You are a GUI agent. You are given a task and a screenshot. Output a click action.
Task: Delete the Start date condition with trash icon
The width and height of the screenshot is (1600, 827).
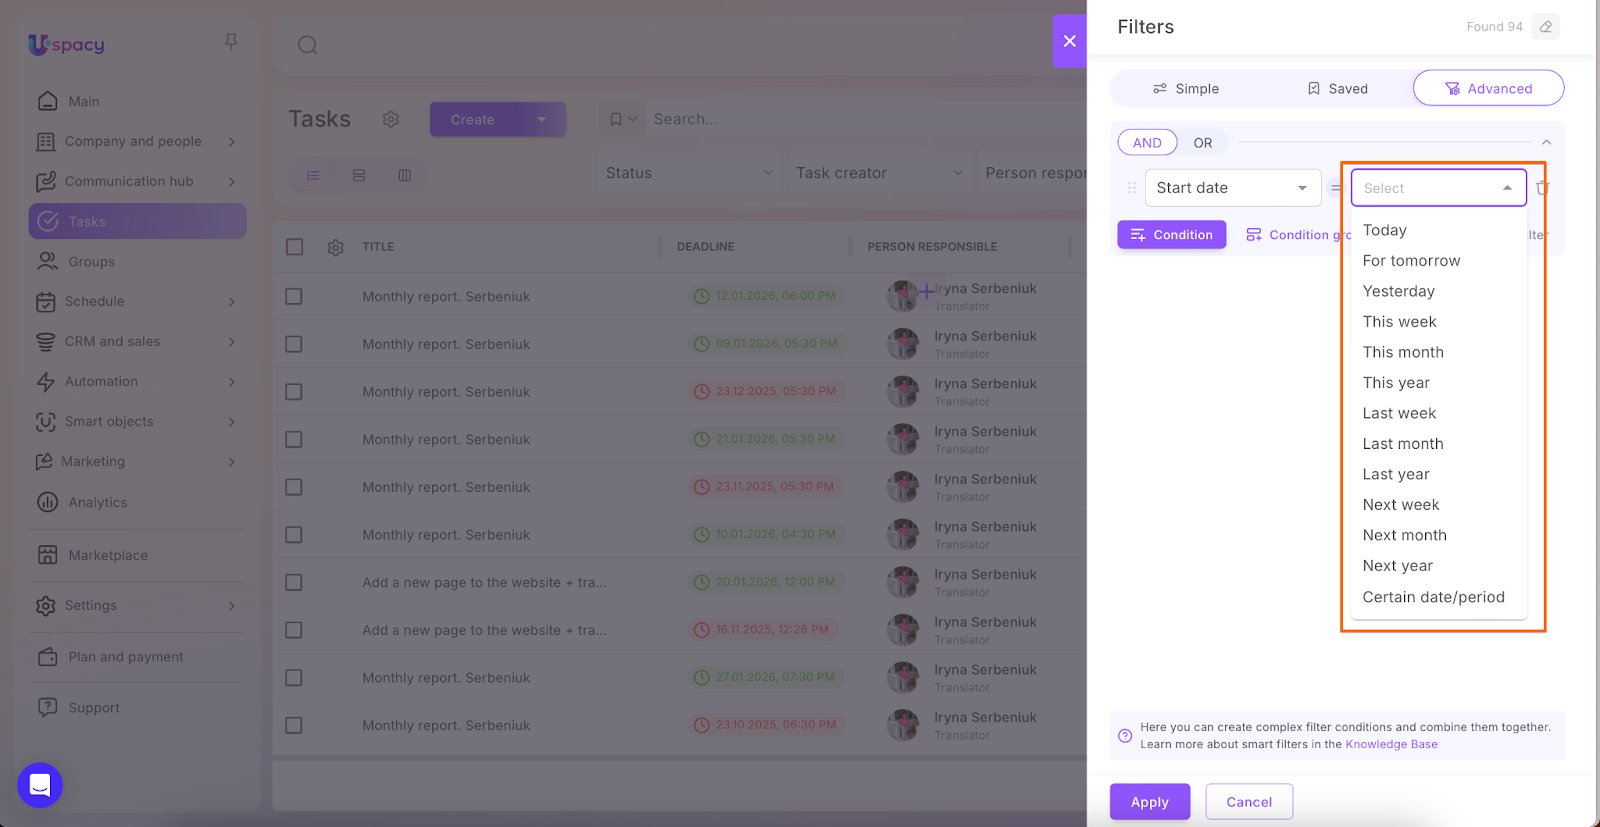[1543, 188]
